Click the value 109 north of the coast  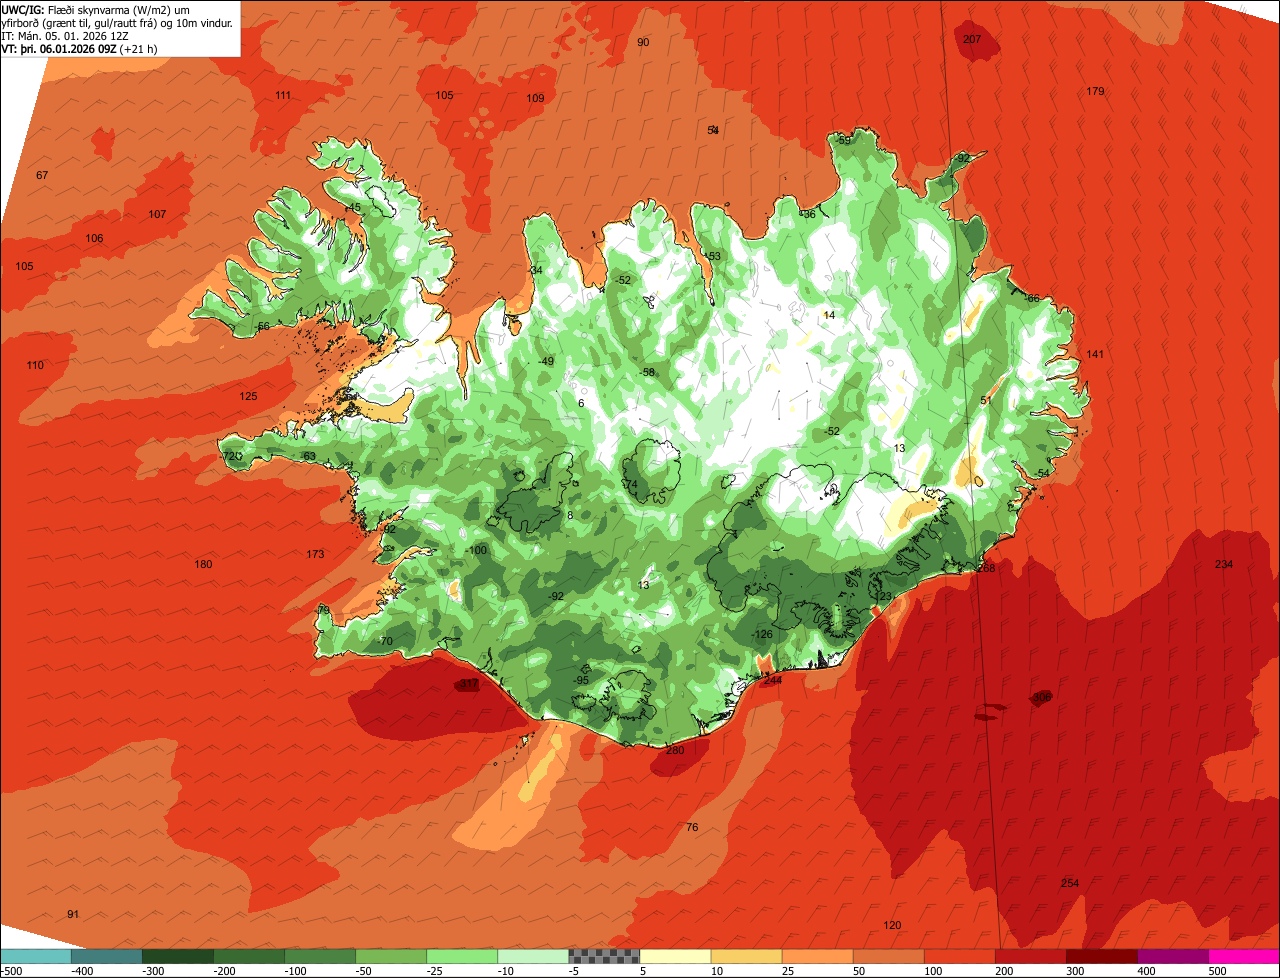click(x=535, y=98)
